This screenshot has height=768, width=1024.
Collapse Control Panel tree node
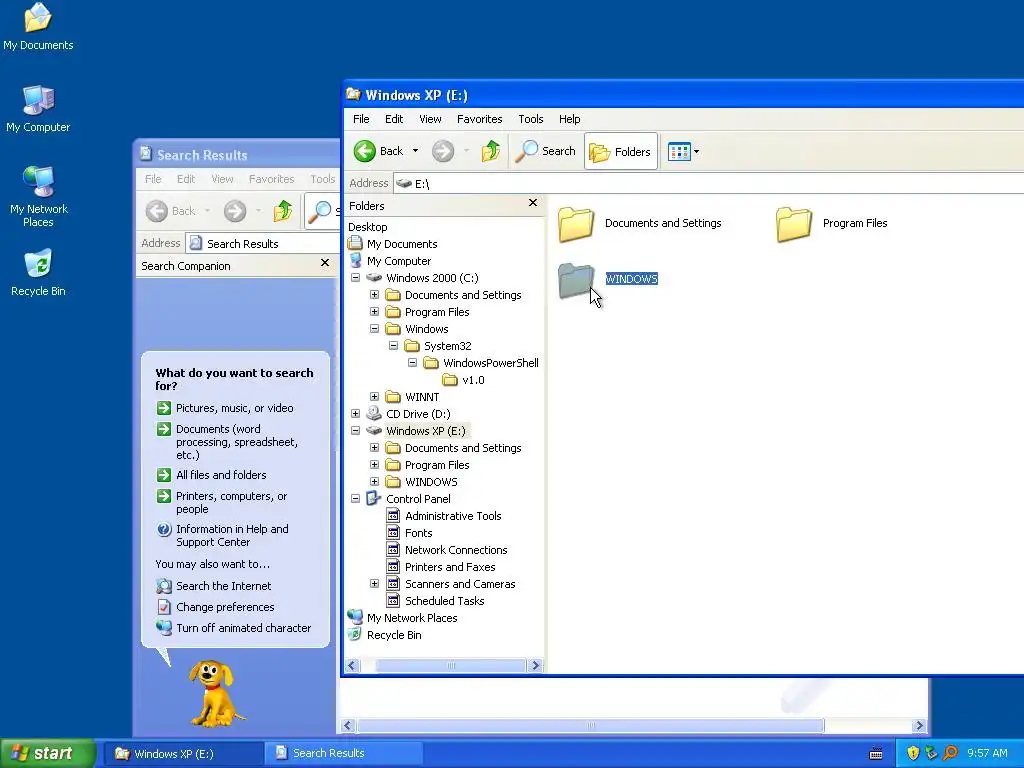[x=355, y=498]
